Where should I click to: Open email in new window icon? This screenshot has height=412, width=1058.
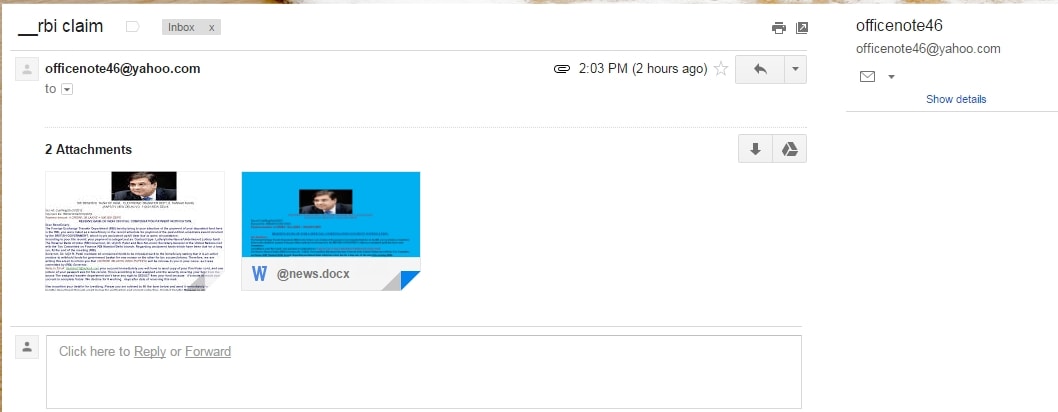click(802, 28)
